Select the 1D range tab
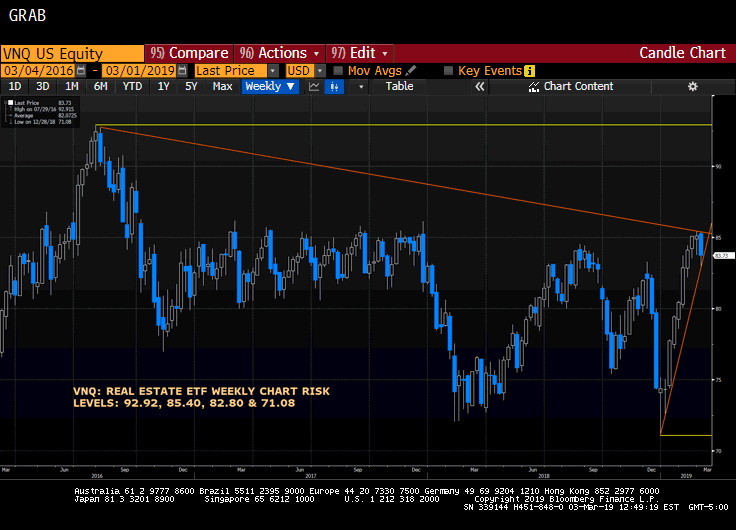The image size is (736, 530). pyautogui.click(x=15, y=86)
